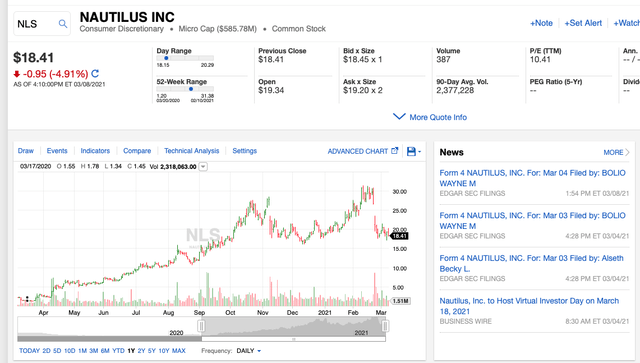Image resolution: width=640 pixels, height=363 pixels.
Task: Open Advanced Chart pop-out icon
Action: point(394,151)
